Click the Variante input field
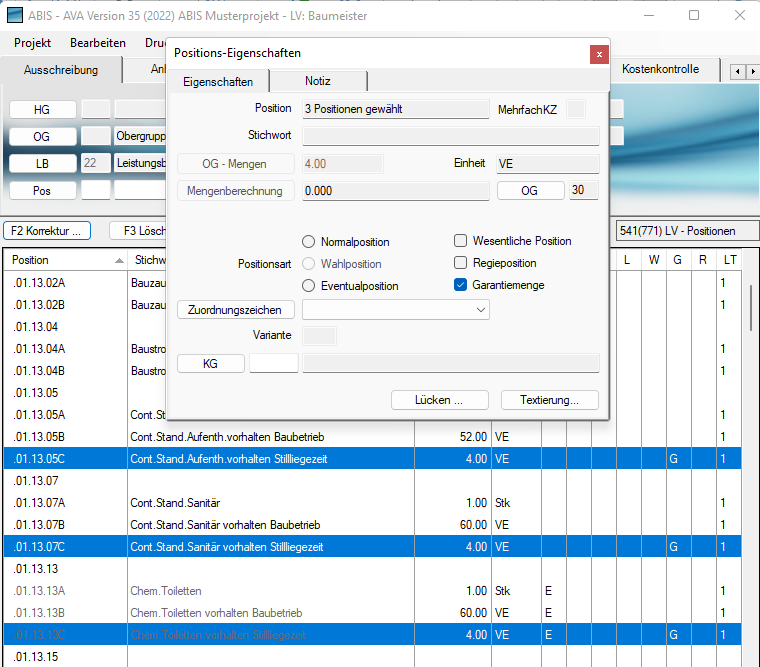 pyautogui.click(x=319, y=335)
